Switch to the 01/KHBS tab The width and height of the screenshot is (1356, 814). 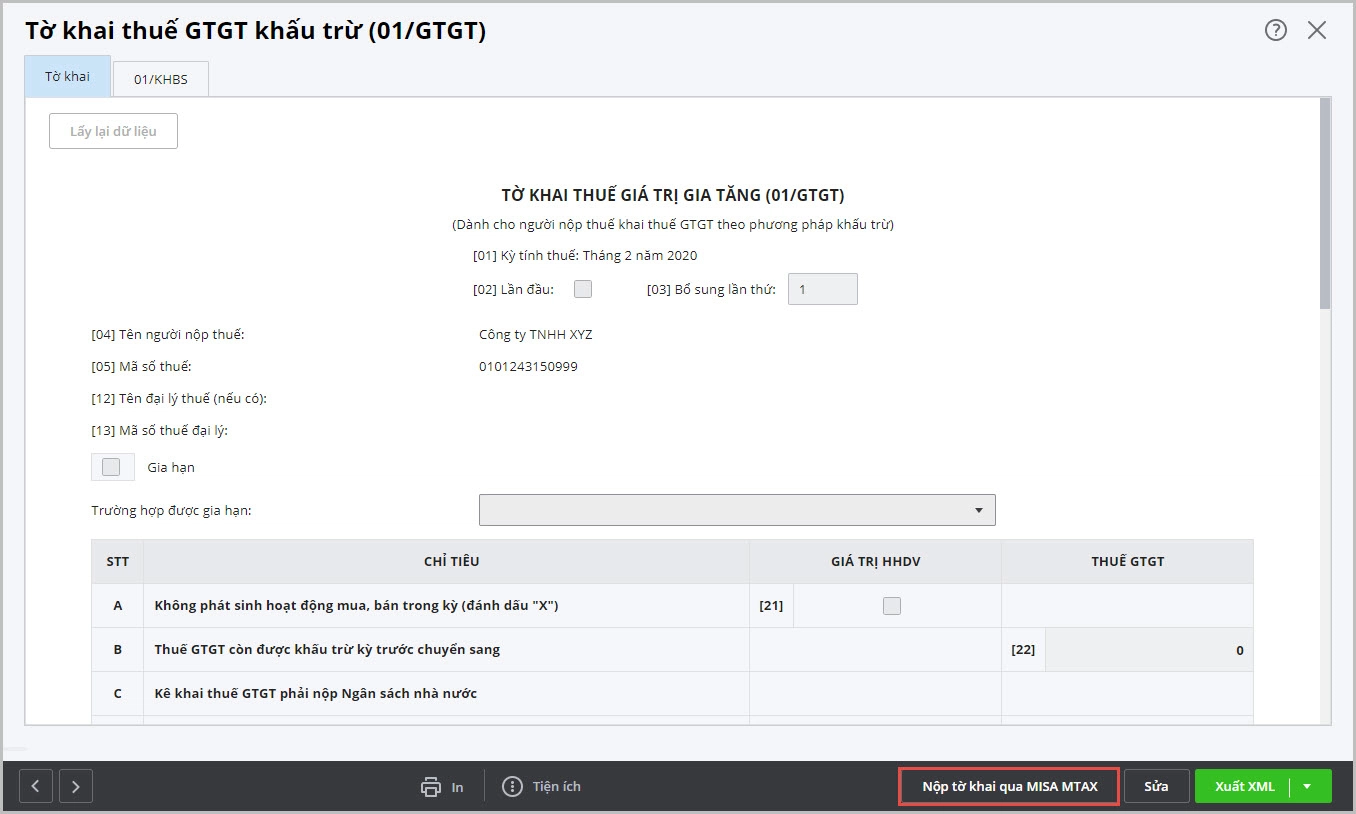pos(160,79)
